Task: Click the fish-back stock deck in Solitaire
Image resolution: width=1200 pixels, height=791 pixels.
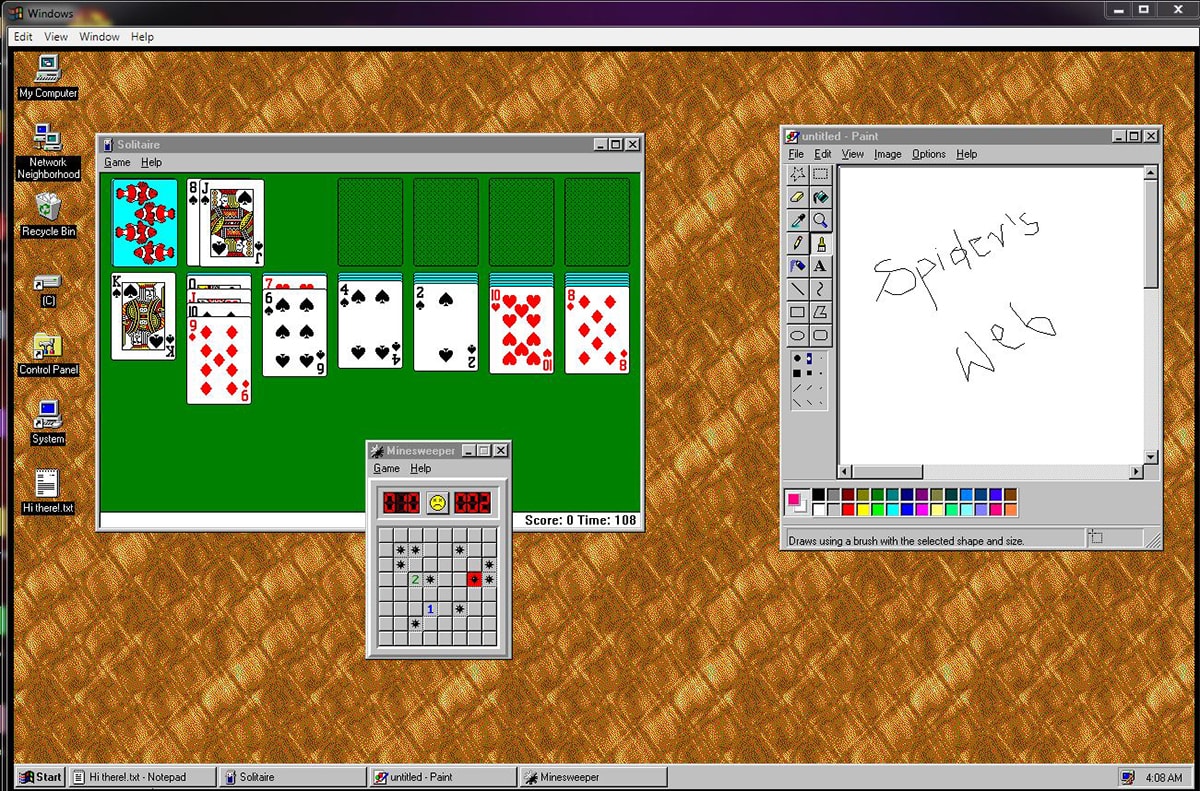Action: point(144,222)
